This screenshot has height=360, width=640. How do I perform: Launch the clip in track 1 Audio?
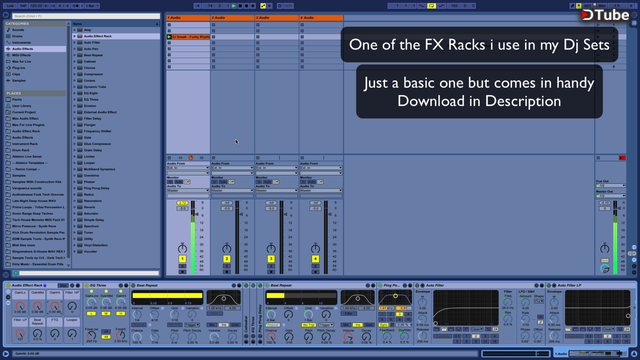click(169, 37)
